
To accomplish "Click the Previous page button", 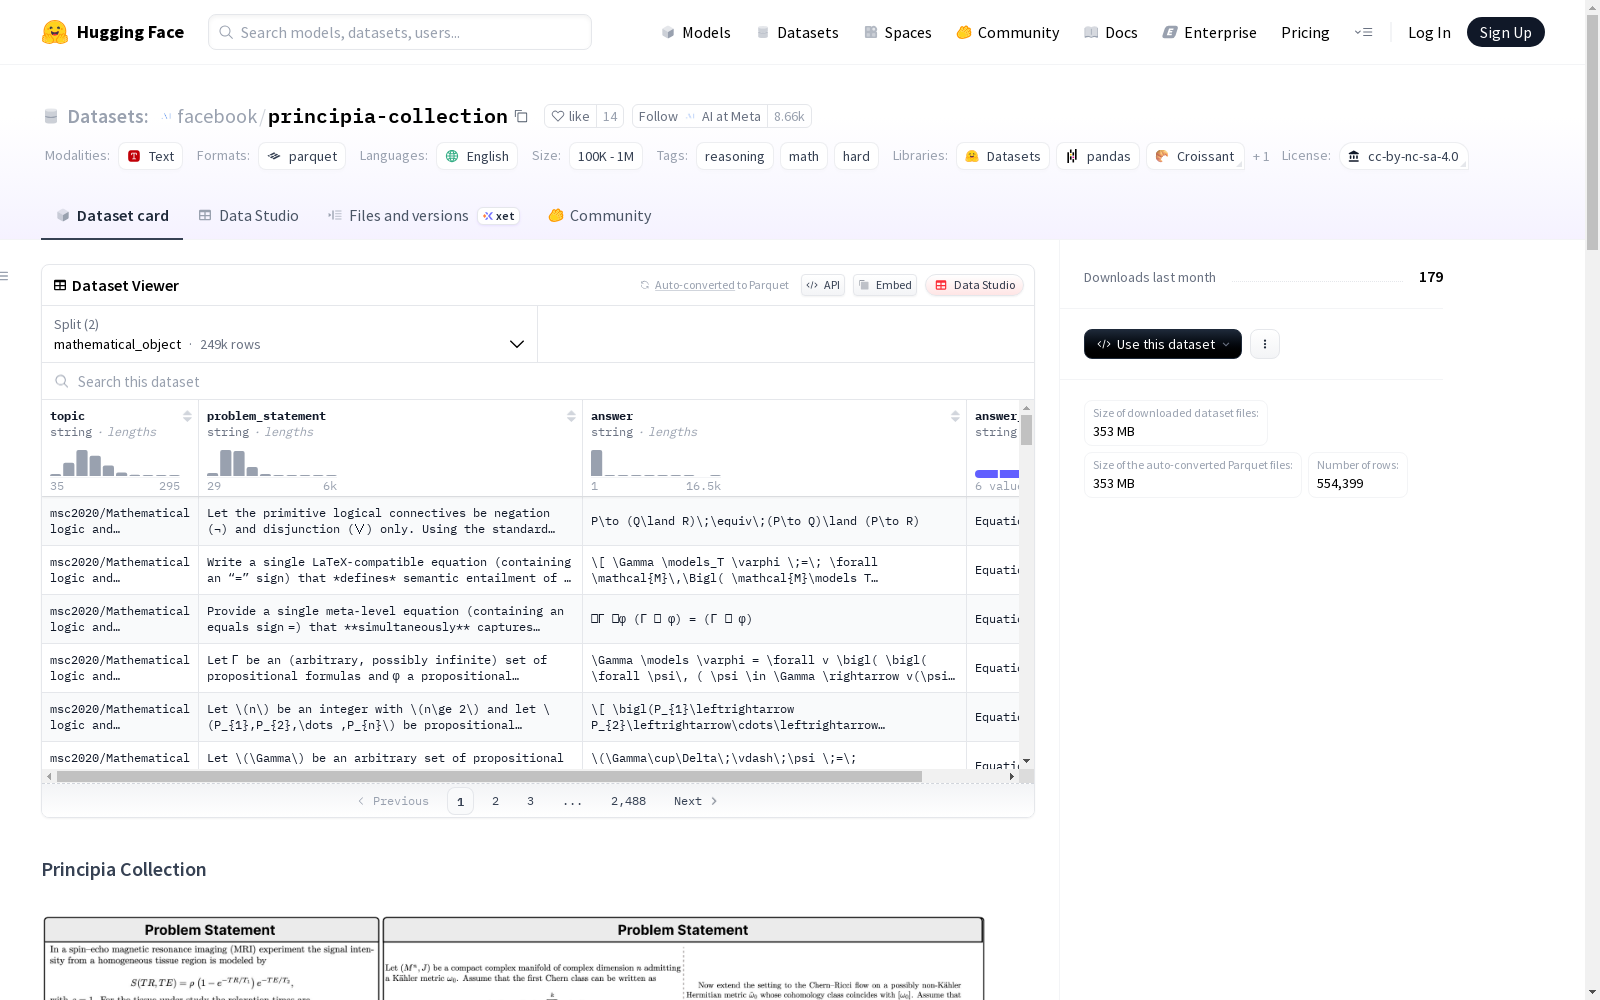I will tap(393, 801).
